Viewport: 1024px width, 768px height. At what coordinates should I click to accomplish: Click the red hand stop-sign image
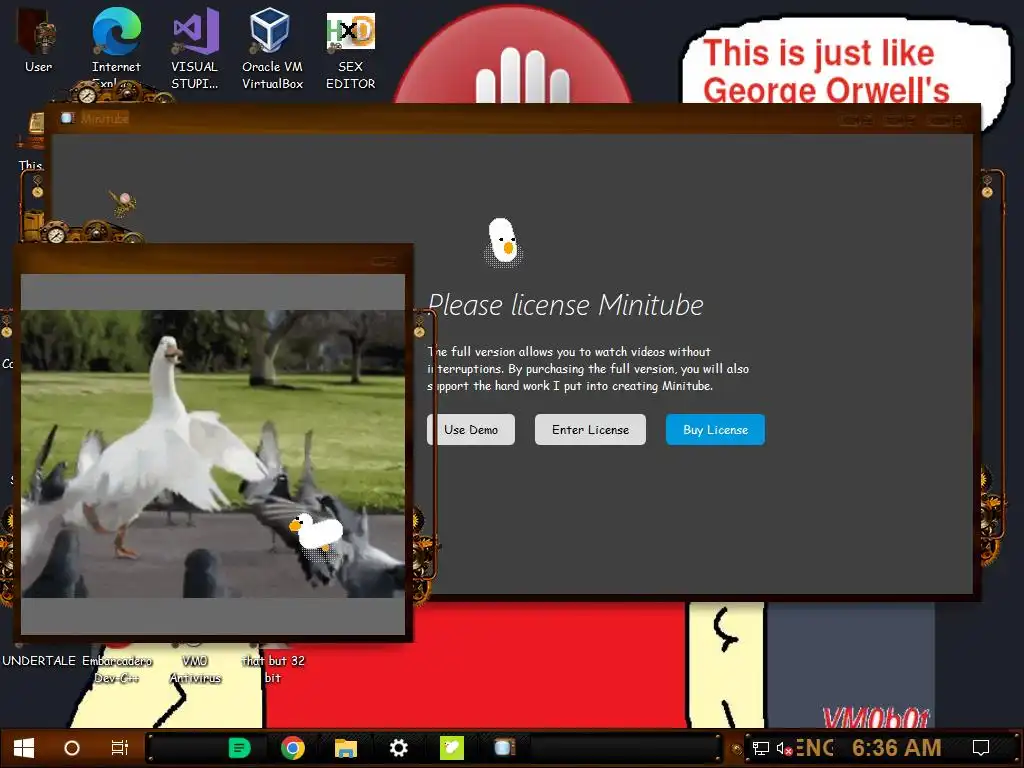[513, 56]
